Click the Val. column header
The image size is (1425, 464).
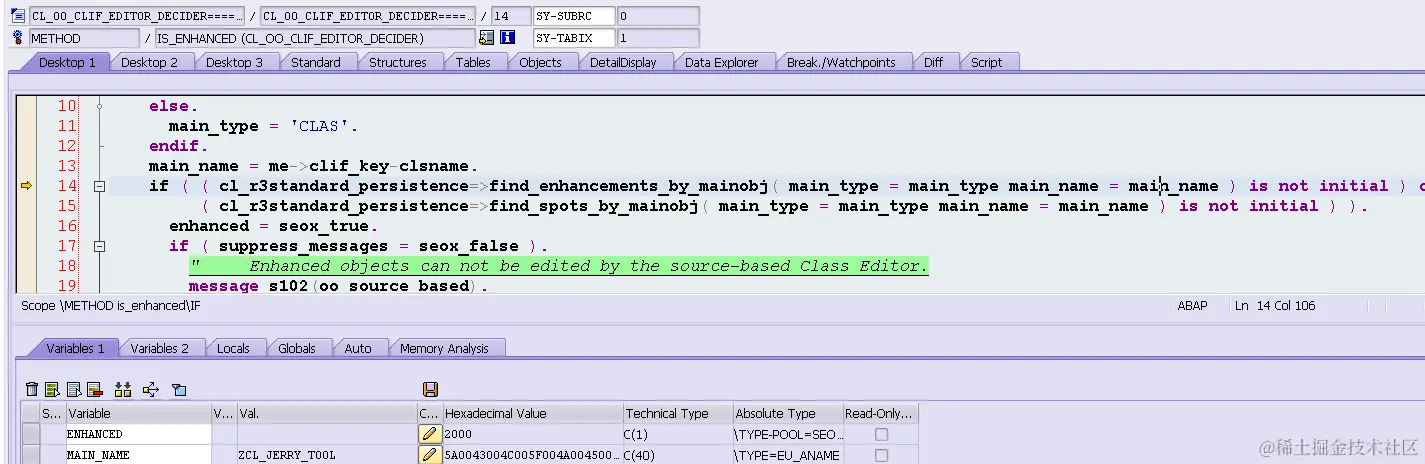pos(326,413)
